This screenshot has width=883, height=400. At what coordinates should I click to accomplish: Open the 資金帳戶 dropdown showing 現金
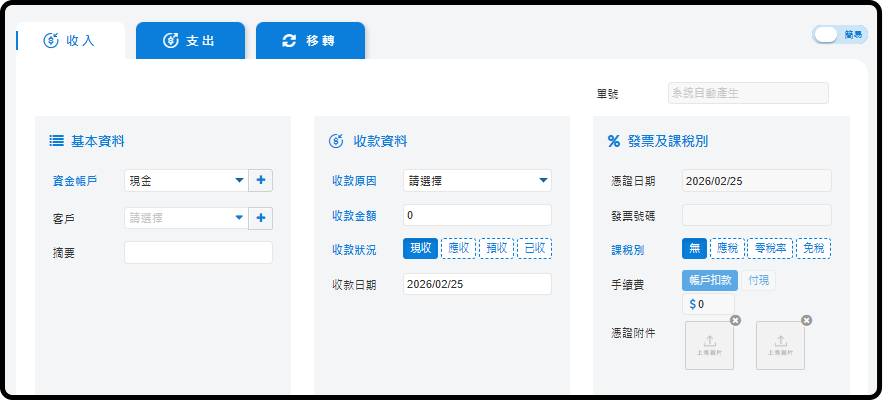click(x=186, y=181)
